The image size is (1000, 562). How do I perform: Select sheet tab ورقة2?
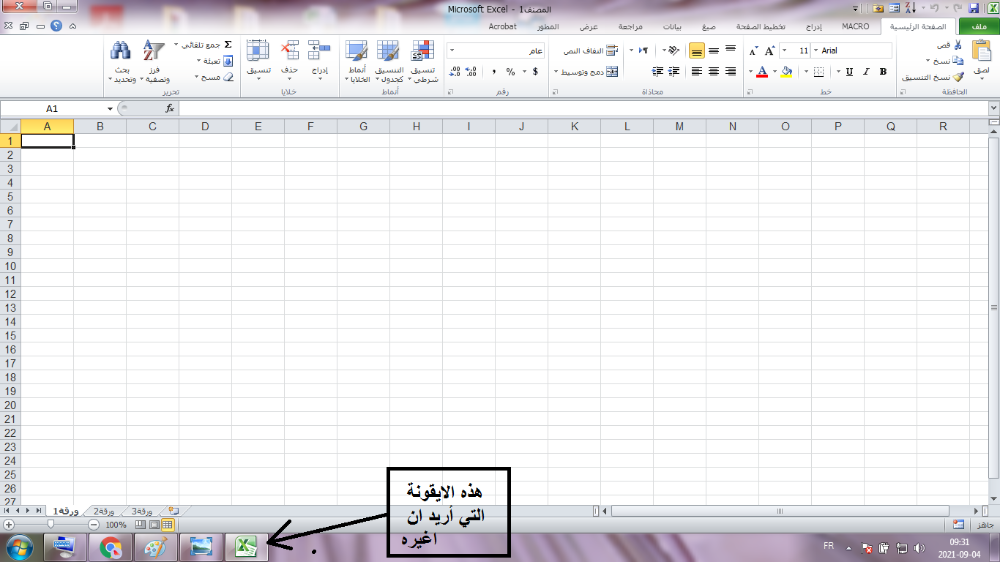[x=104, y=511]
